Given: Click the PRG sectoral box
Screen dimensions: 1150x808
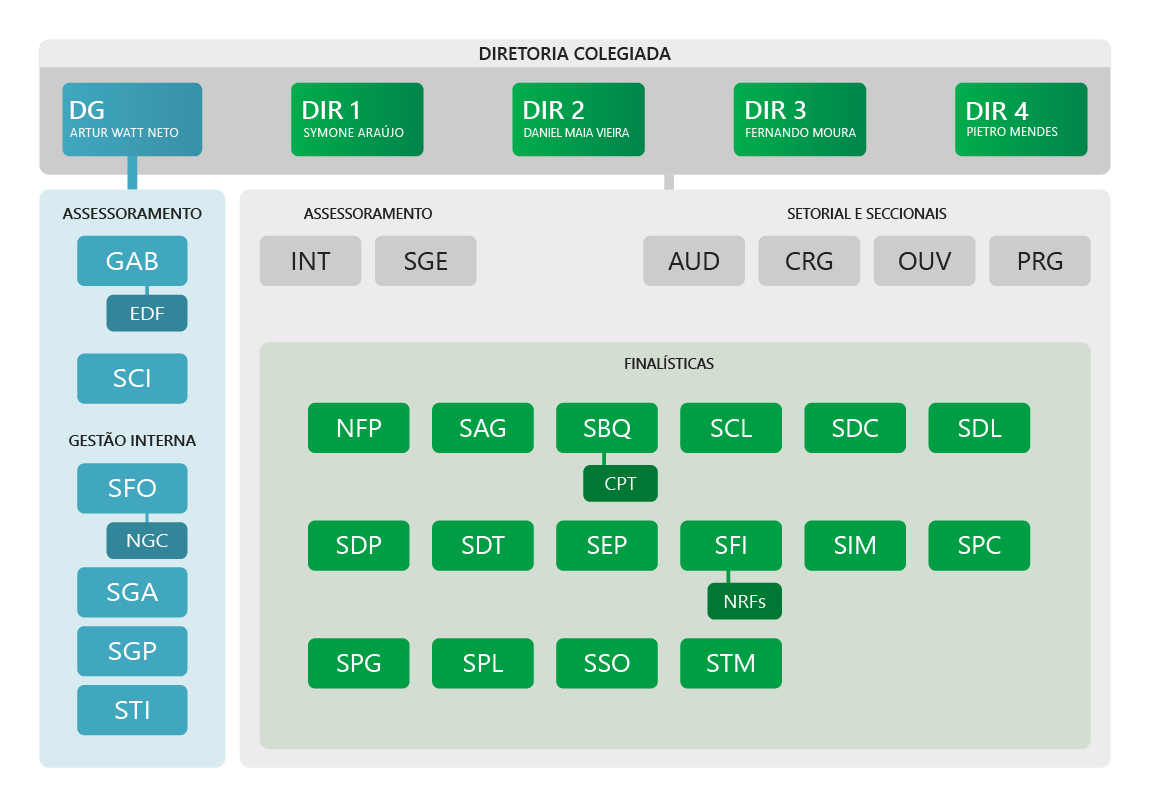Looking at the screenshot, I should coord(1039,261).
